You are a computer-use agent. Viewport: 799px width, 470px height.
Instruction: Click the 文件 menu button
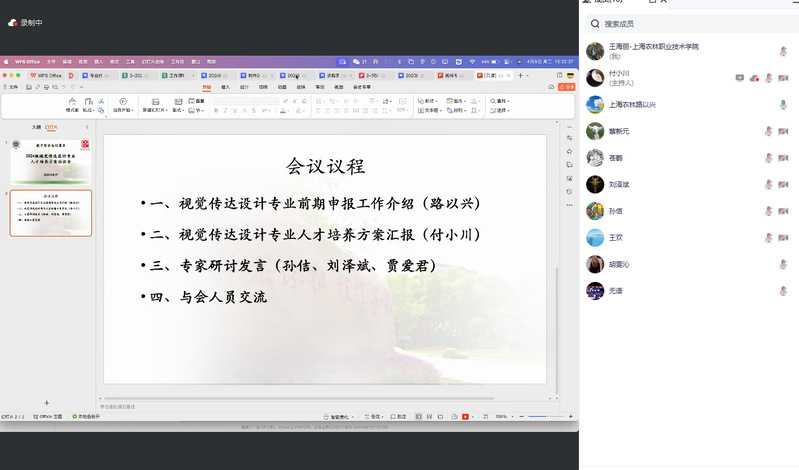pyautogui.click(x=13, y=87)
